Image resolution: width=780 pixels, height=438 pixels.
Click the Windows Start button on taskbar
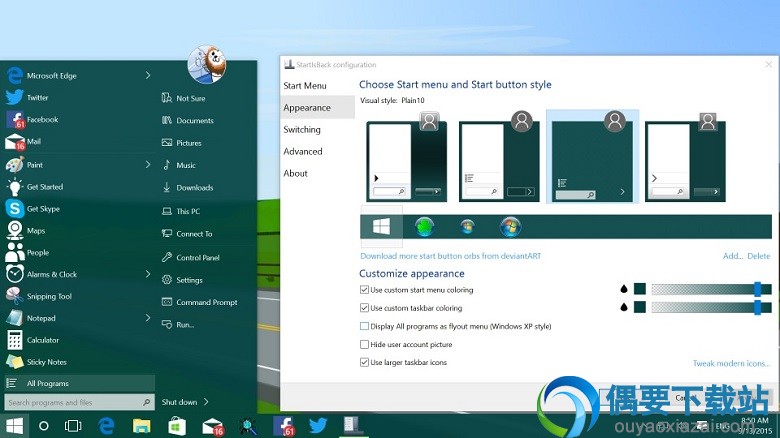tap(14, 426)
